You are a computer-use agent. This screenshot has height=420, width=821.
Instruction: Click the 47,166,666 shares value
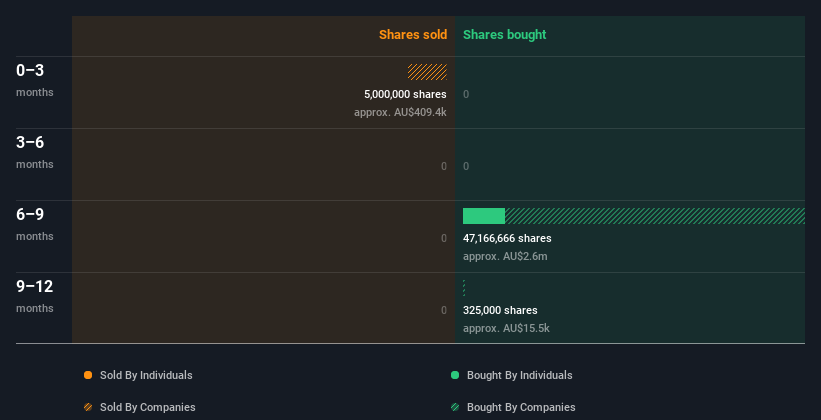(507, 238)
